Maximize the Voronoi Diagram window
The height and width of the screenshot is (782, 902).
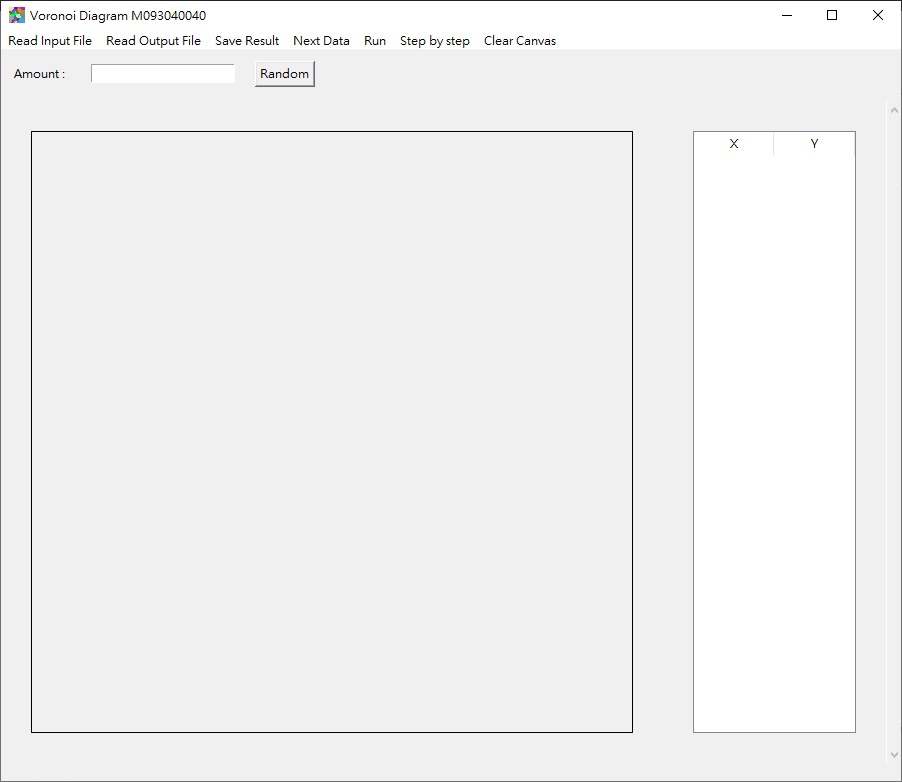point(832,16)
